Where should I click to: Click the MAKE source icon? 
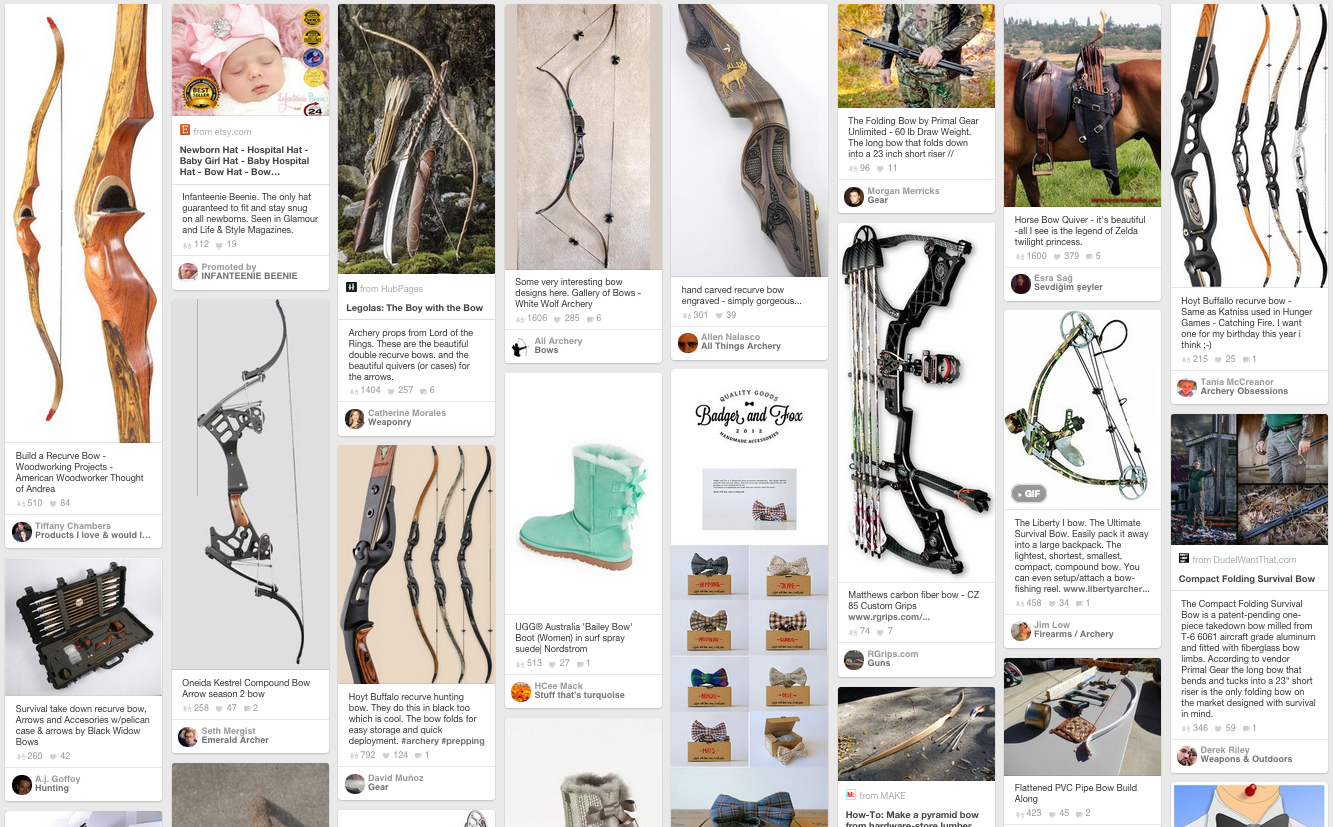click(851, 795)
